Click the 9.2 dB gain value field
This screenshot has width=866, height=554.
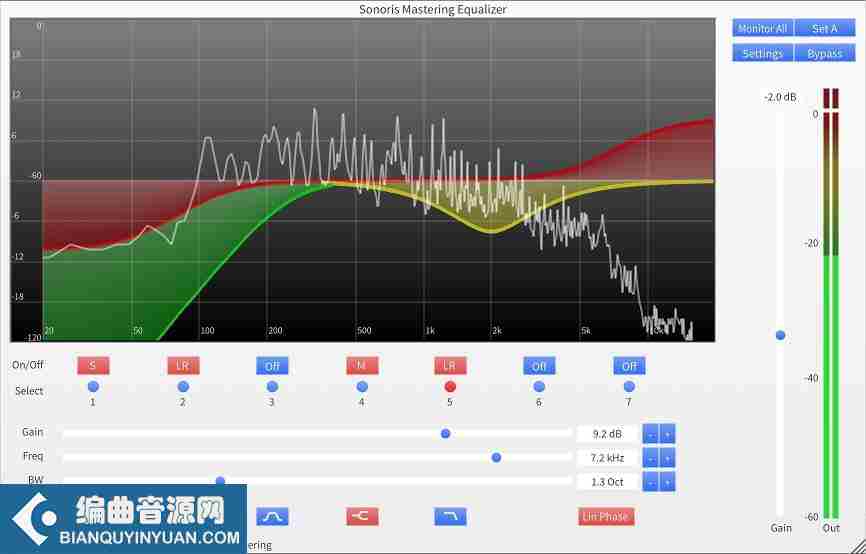(x=607, y=434)
